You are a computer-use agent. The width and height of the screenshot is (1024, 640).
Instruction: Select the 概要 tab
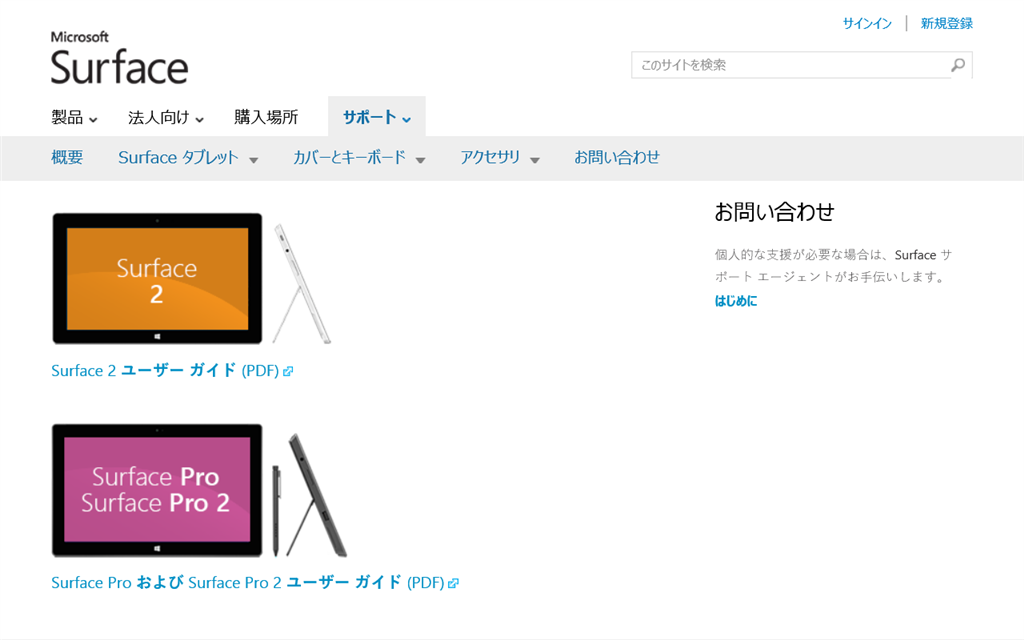point(67,157)
